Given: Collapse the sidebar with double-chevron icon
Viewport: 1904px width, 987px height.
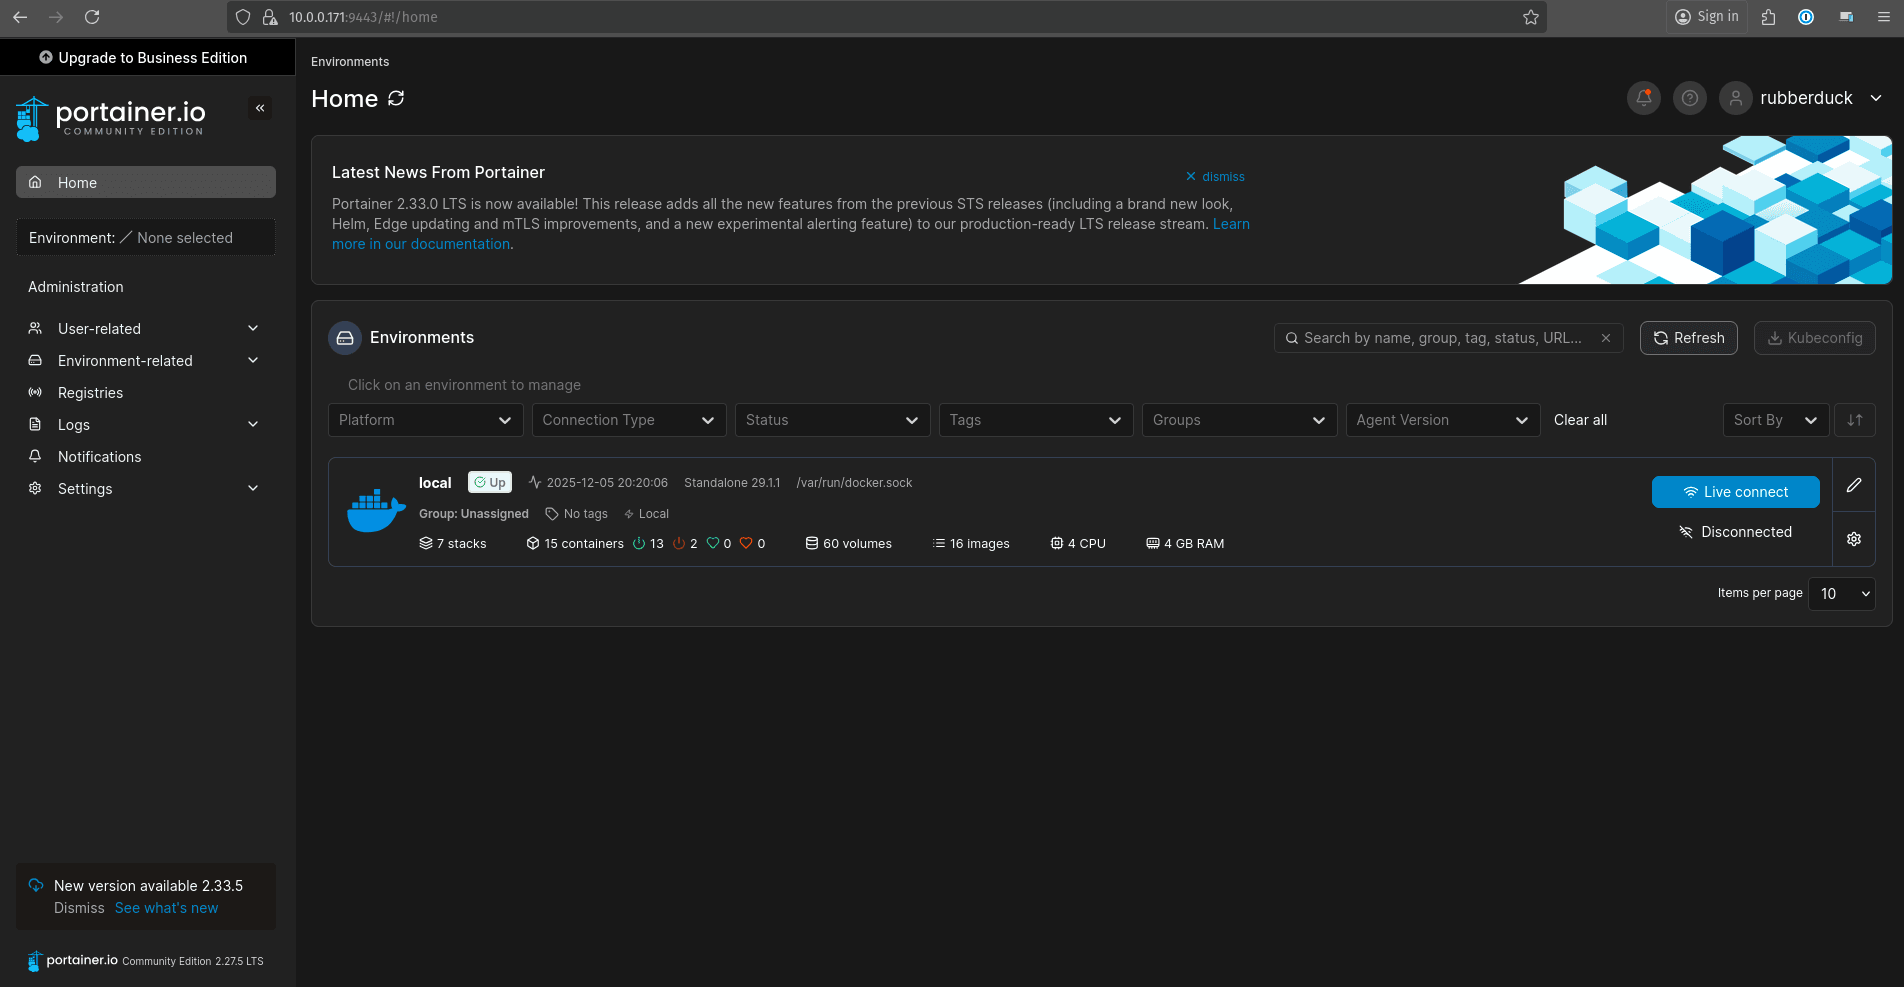Looking at the screenshot, I should click(260, 108).
